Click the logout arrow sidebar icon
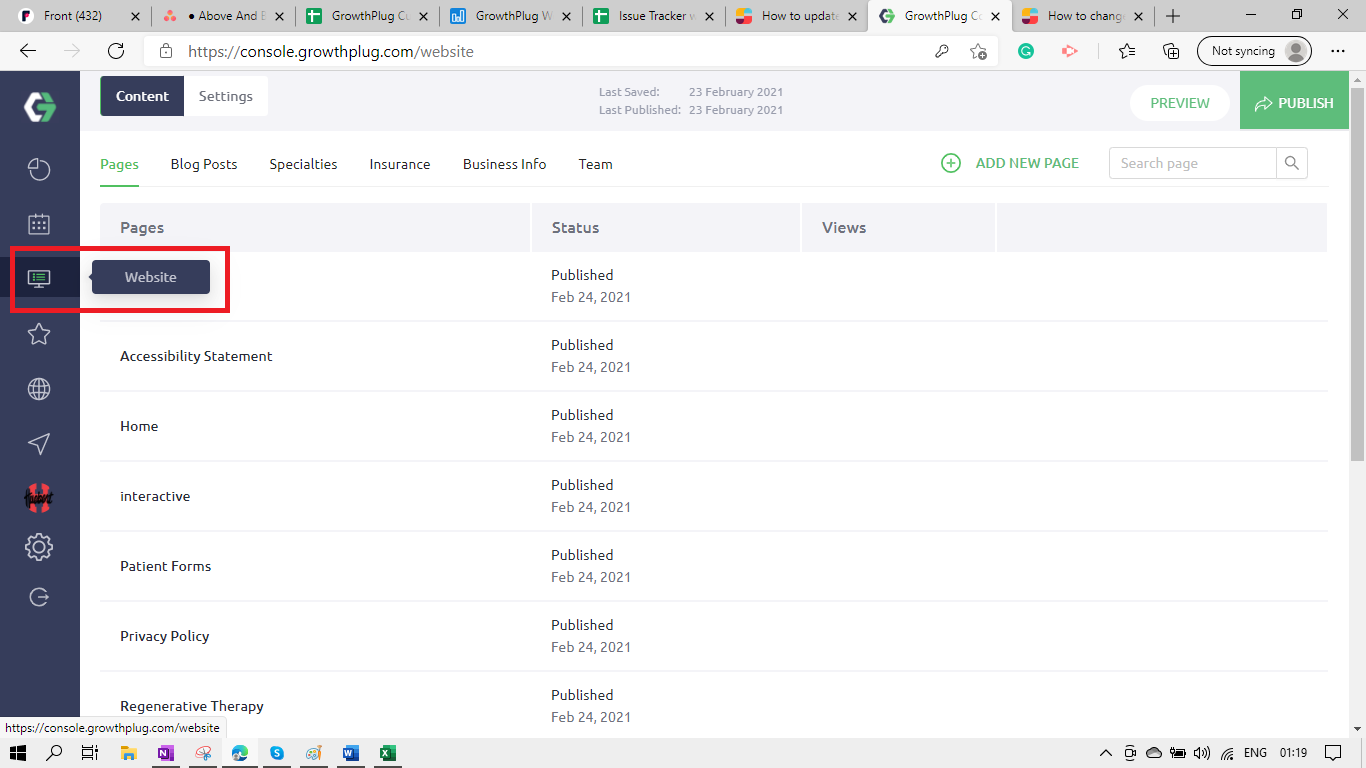 point(39,597)
